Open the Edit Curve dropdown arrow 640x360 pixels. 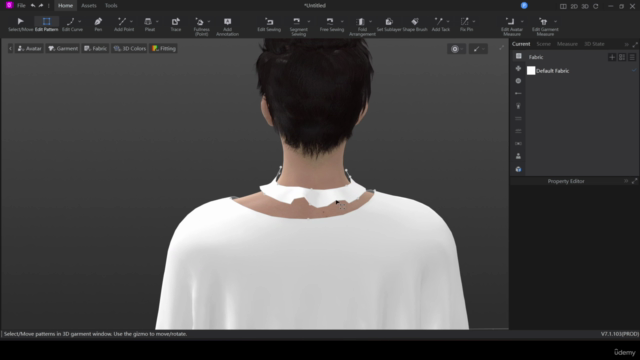tap(80, 21)
